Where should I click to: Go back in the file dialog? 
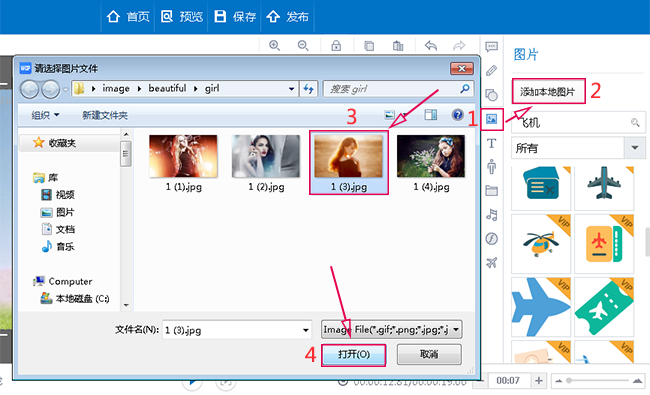(x=29, y=89)
